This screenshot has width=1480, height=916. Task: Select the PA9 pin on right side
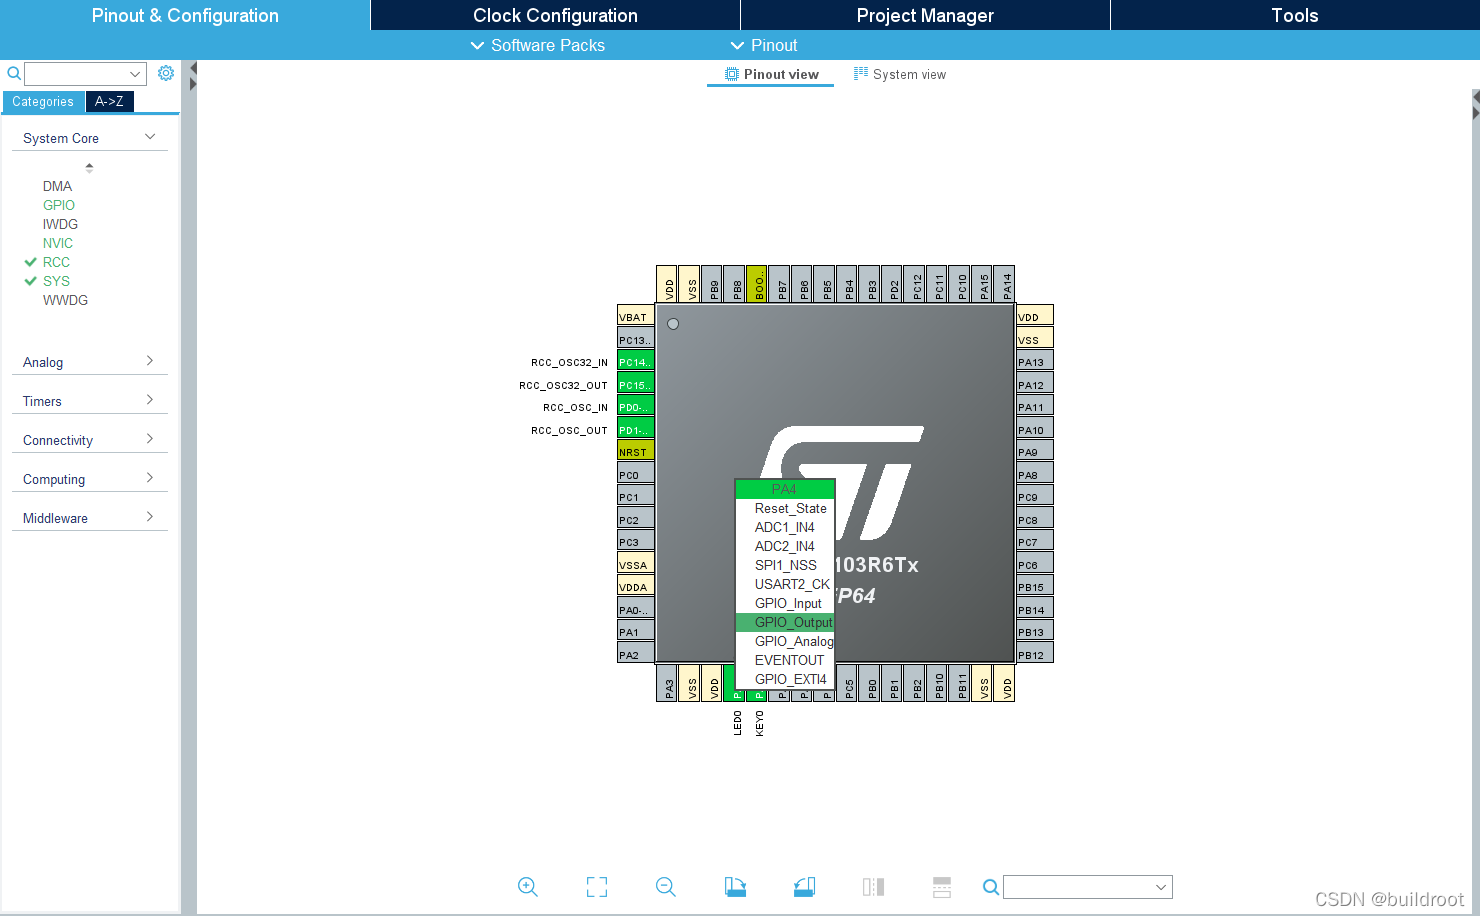tap(1035, 451)
